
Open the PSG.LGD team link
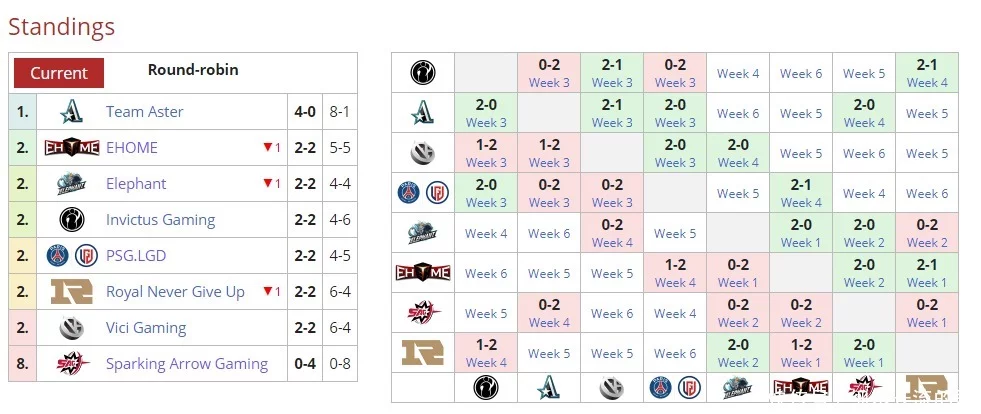(x=136, y=256)
